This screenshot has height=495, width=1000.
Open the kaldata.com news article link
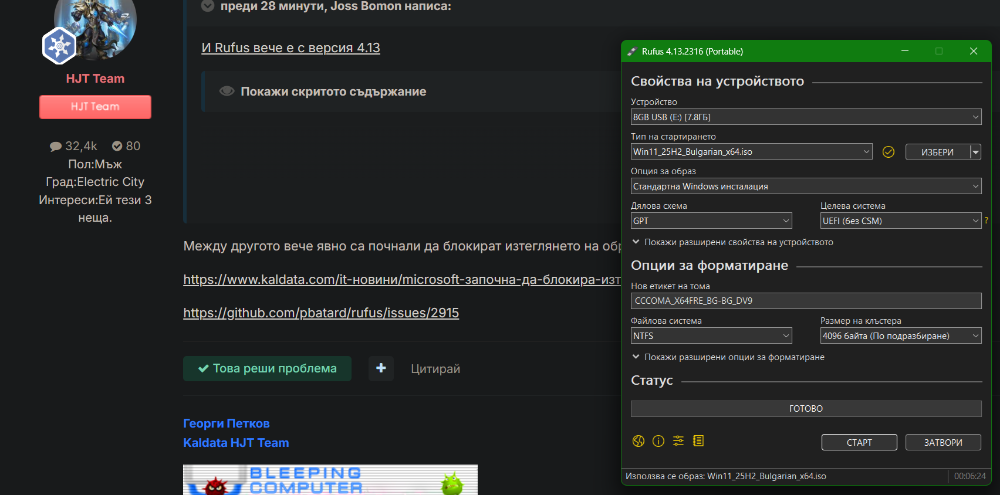(402, 279)
